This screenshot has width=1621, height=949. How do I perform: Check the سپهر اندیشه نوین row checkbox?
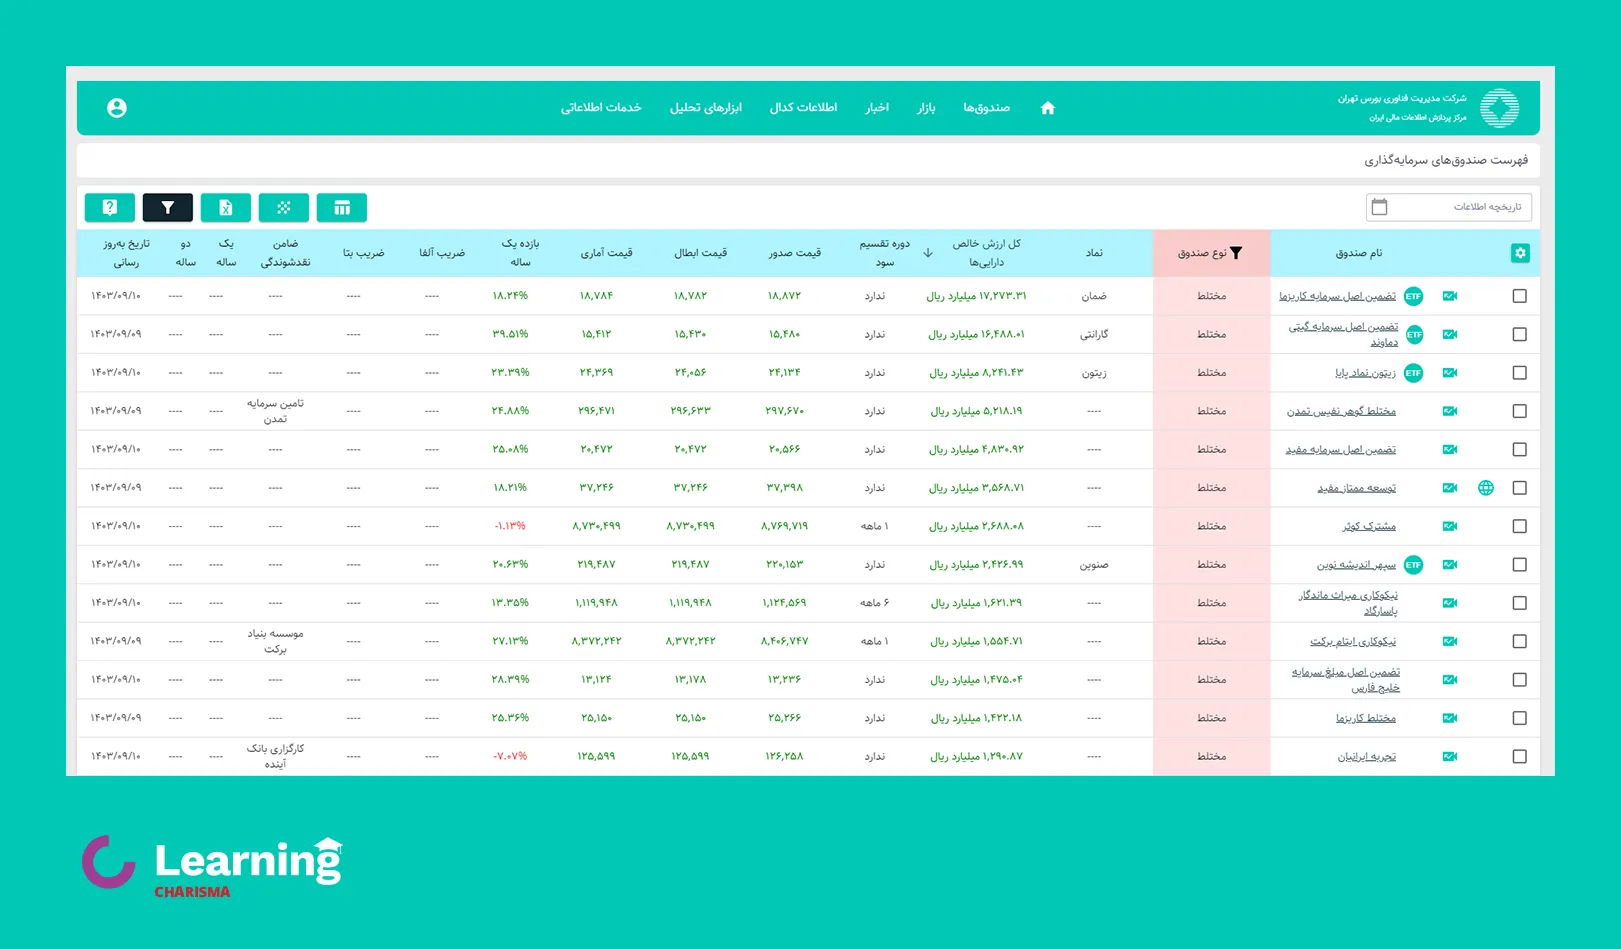coord(1520,565)
